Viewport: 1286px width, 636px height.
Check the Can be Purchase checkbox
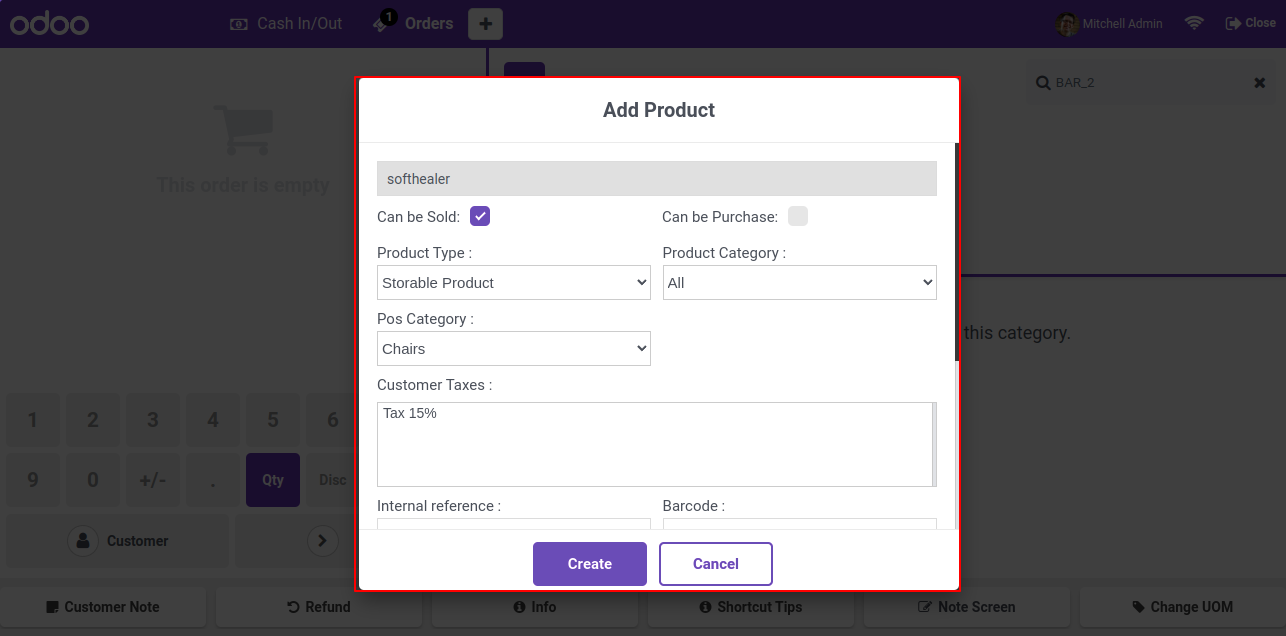[x=798, y=216]
